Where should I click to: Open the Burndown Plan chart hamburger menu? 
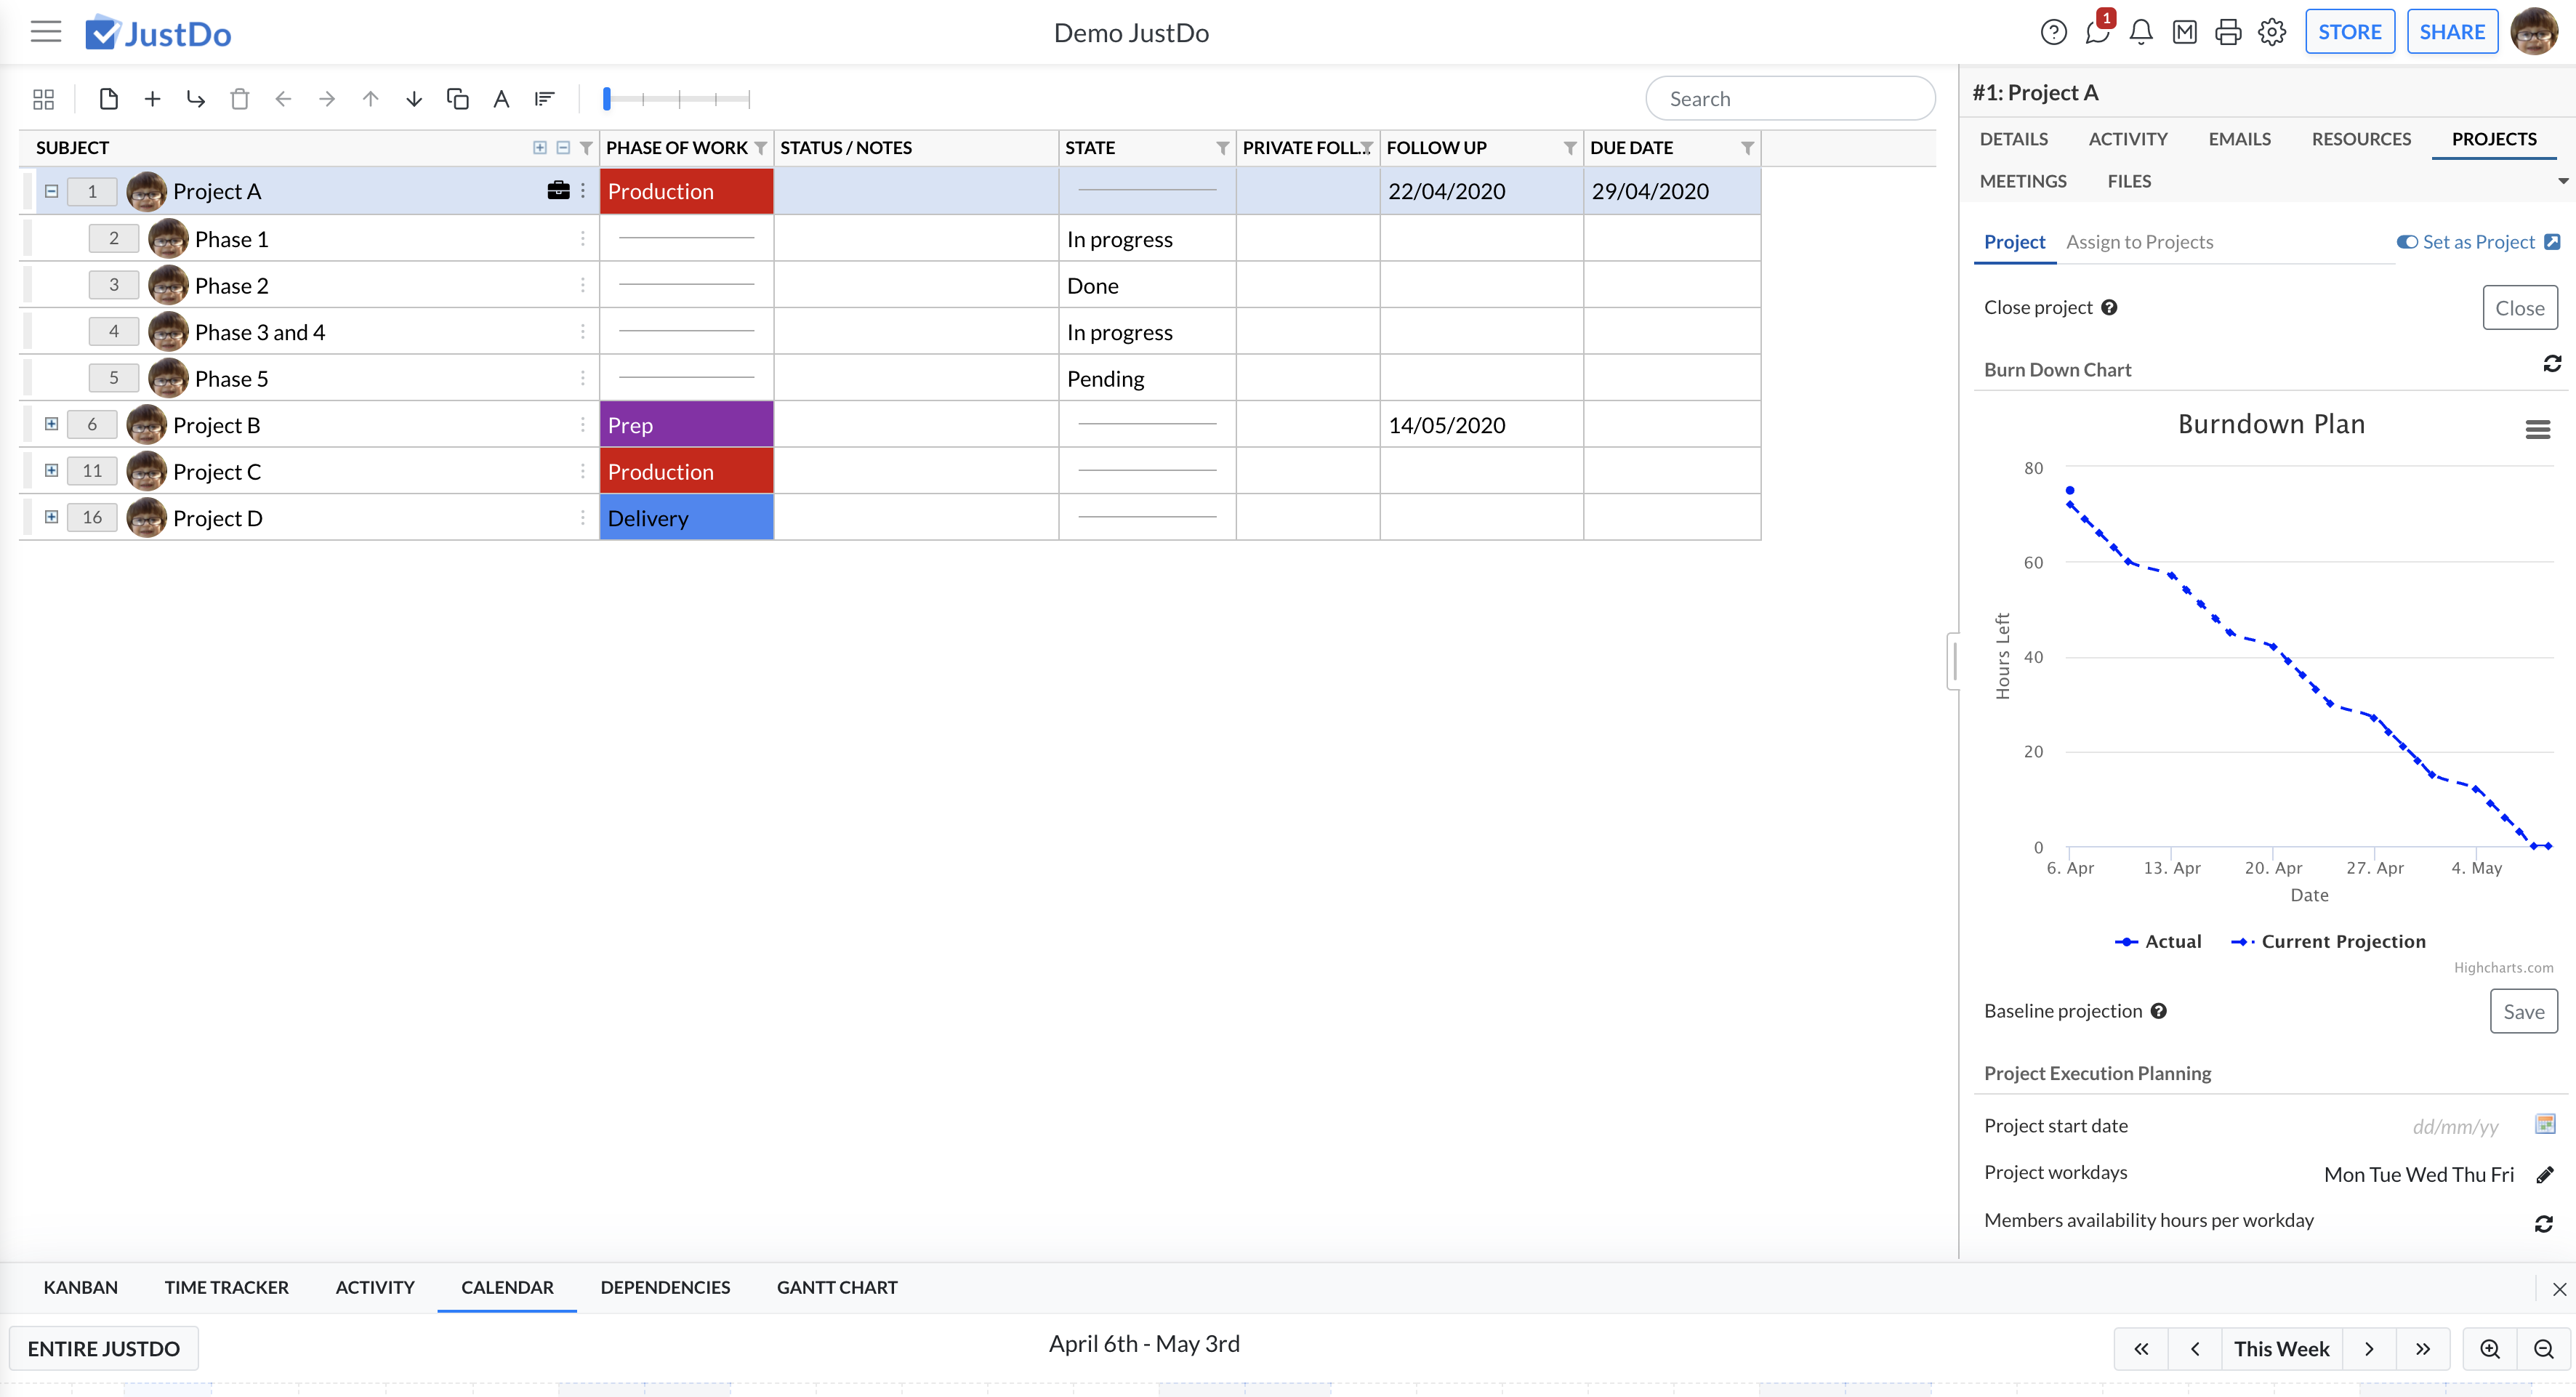pyautogui.click(x=2537, y=430)
